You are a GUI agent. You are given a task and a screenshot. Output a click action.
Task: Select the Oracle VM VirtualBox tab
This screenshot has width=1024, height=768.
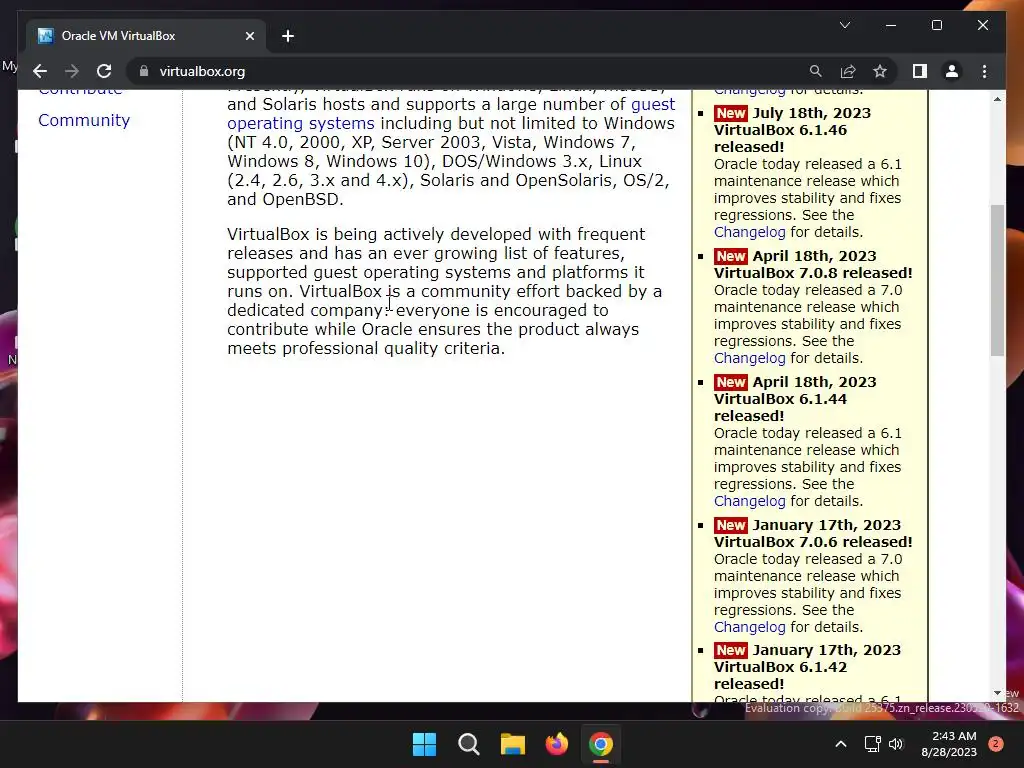pos(146,36)
